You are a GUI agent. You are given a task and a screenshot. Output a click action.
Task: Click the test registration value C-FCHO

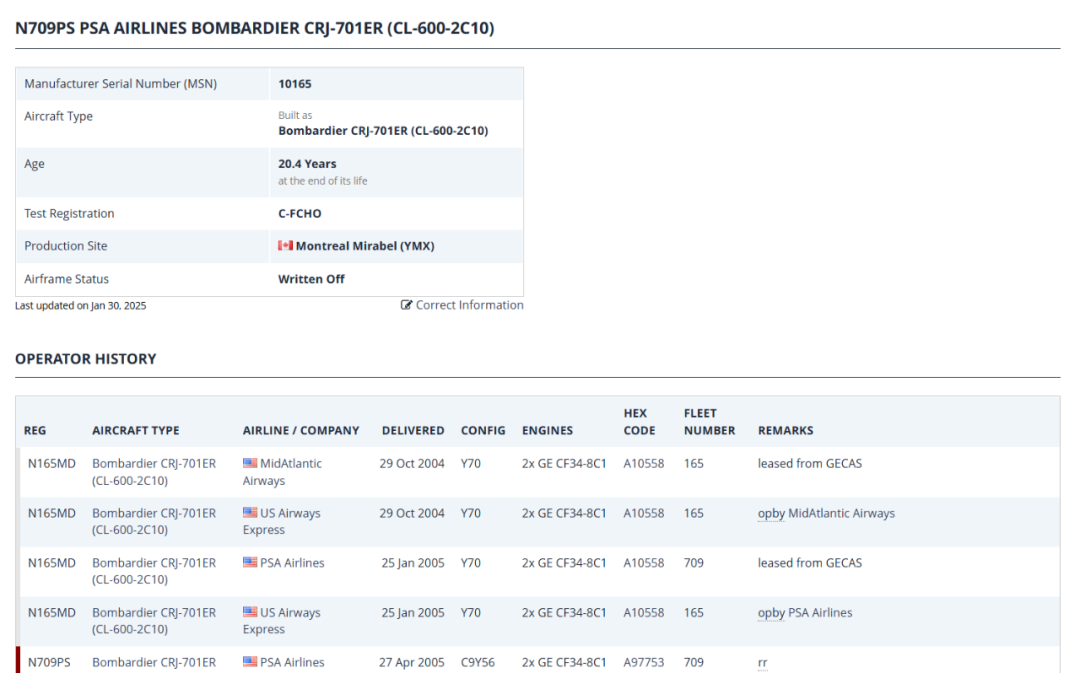300,214
